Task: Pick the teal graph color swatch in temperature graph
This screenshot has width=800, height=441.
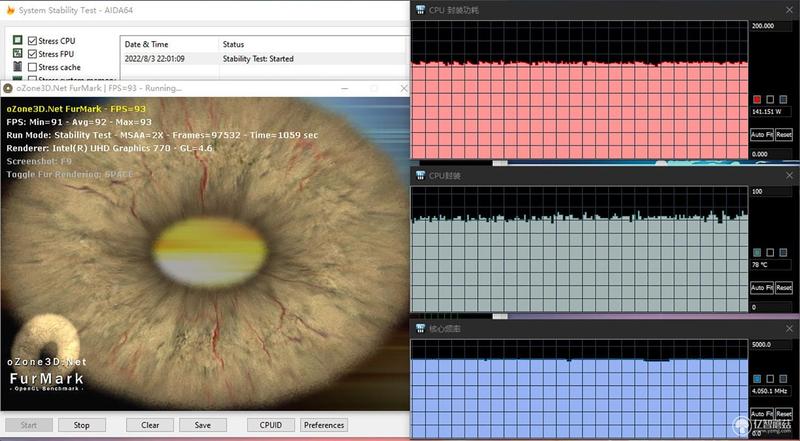Action: point(757,253)
